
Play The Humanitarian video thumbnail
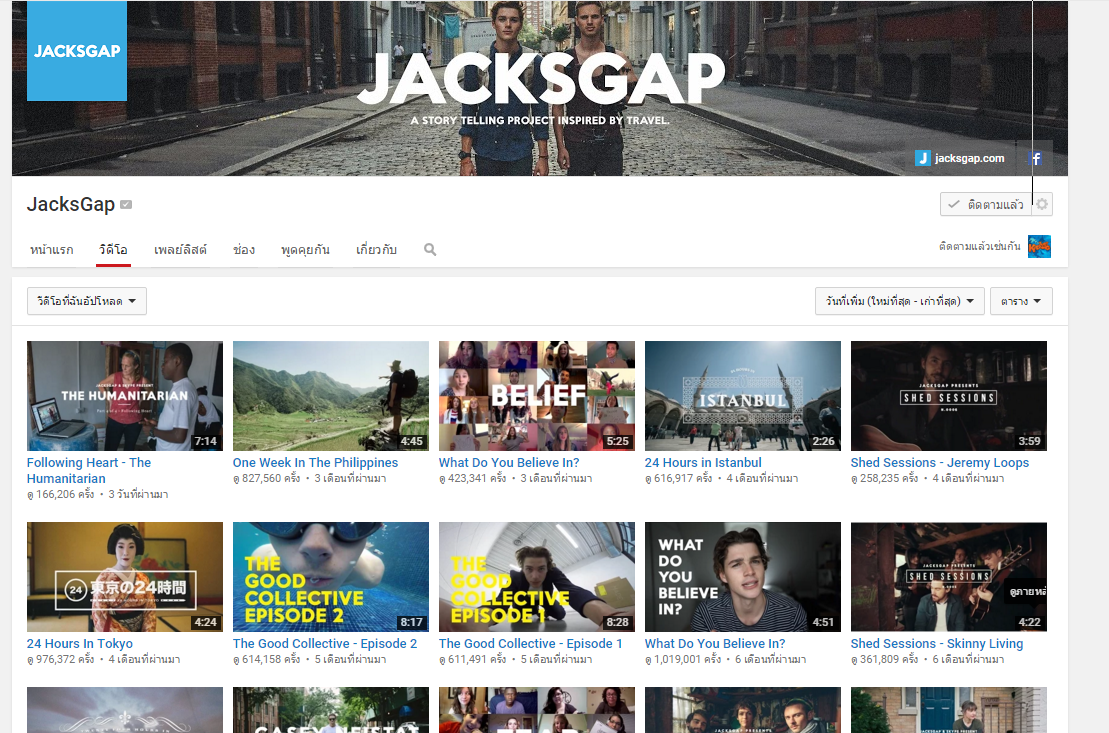point(125,396)
